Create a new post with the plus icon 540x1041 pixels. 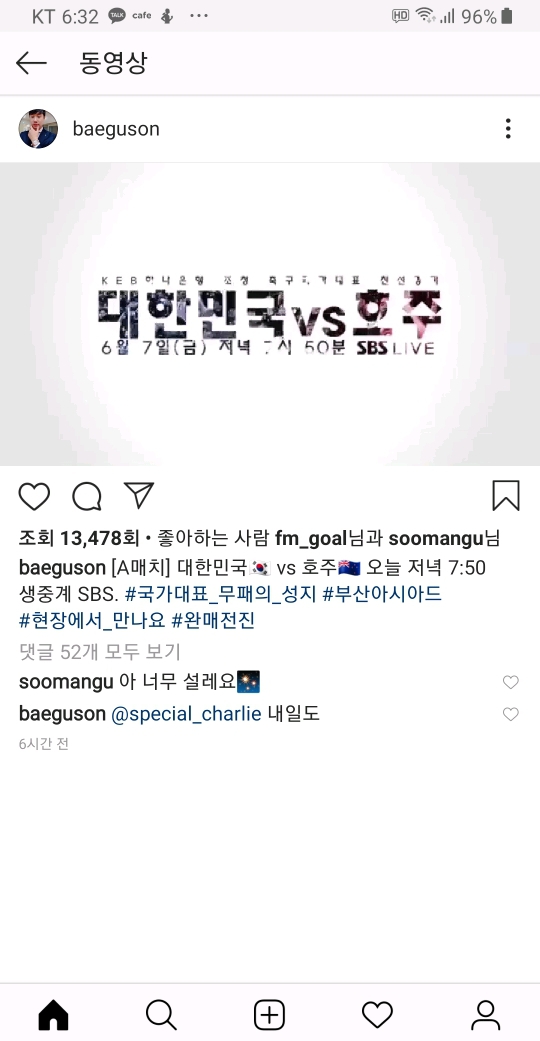(x=270, y=1015)
